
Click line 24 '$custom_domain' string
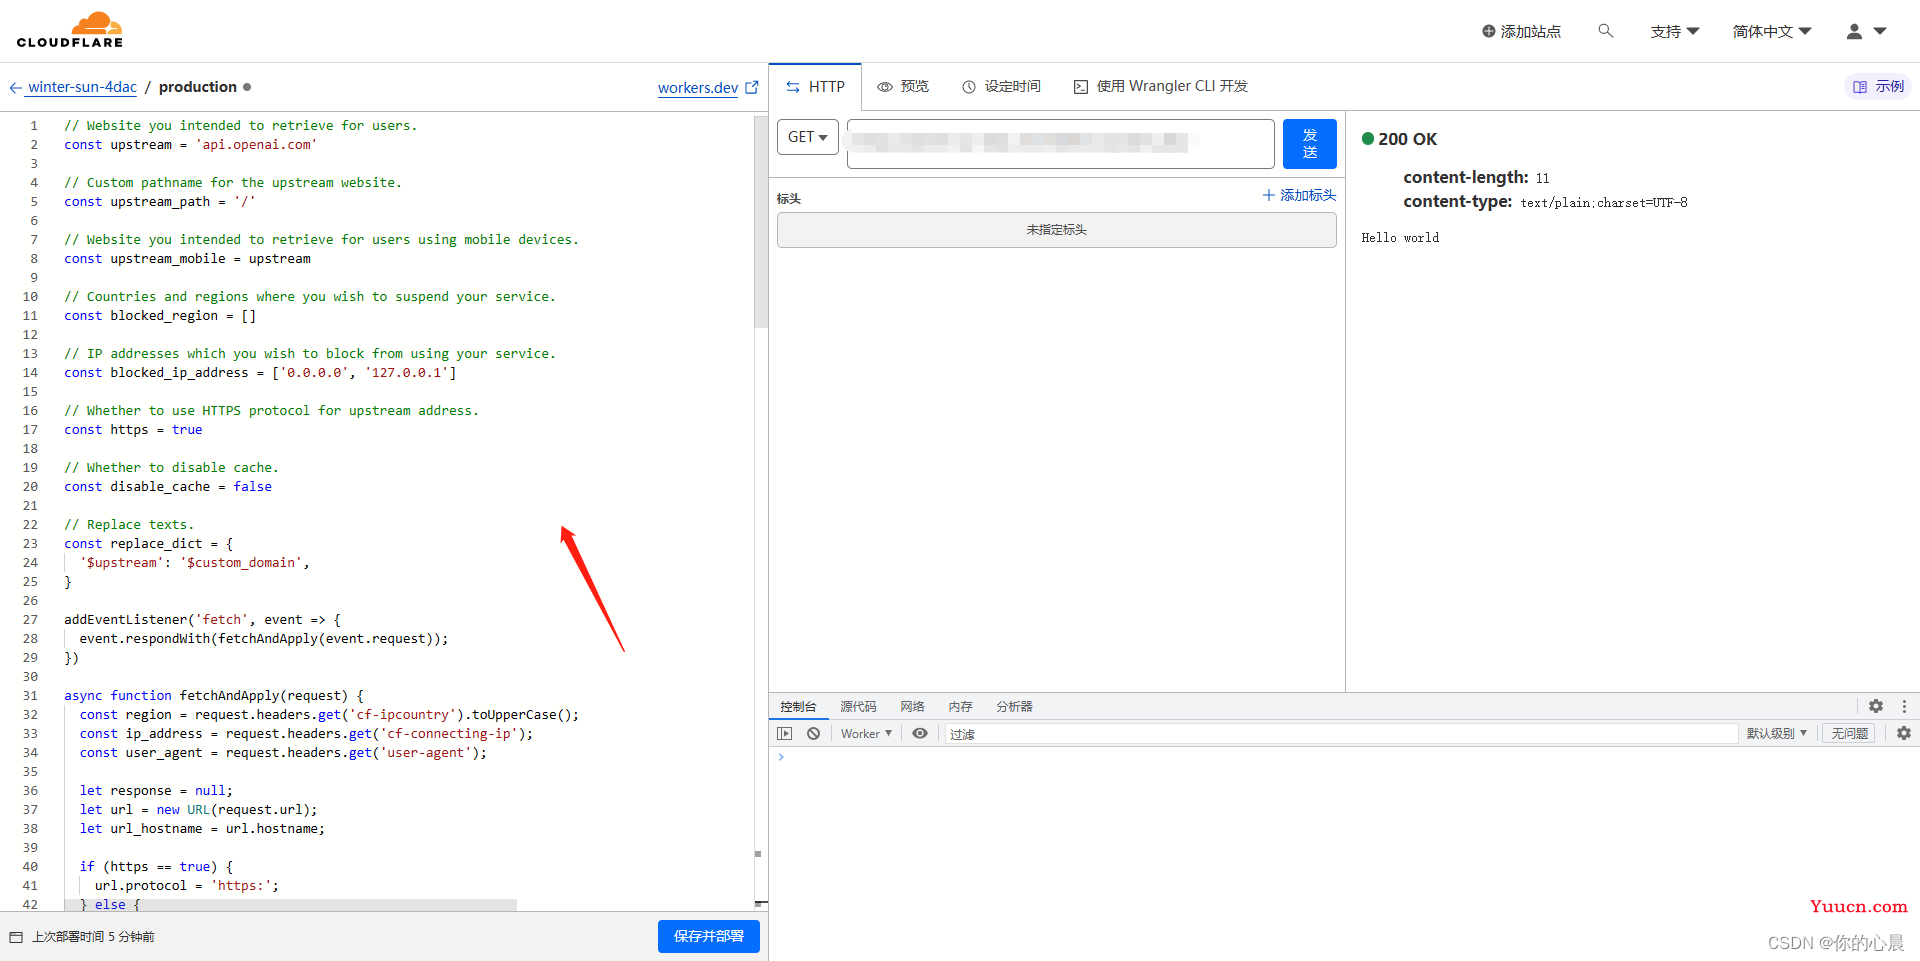[241, 563]
